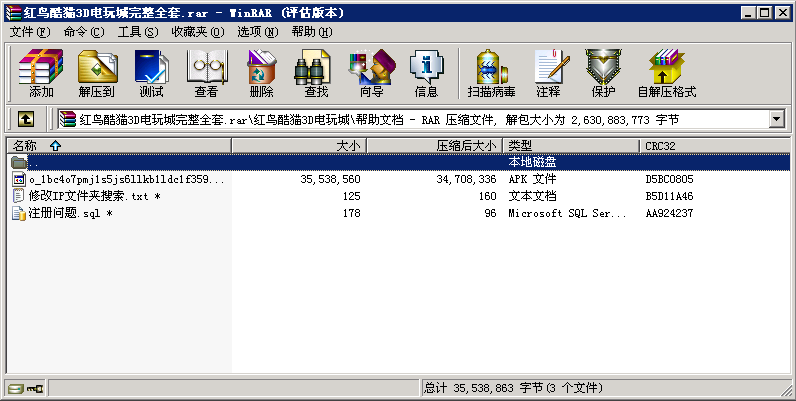The height and width of the screenshot is (401, 796).
Task: Click the 注释 (Comment) toolbar icon
Action: point(548,73)
